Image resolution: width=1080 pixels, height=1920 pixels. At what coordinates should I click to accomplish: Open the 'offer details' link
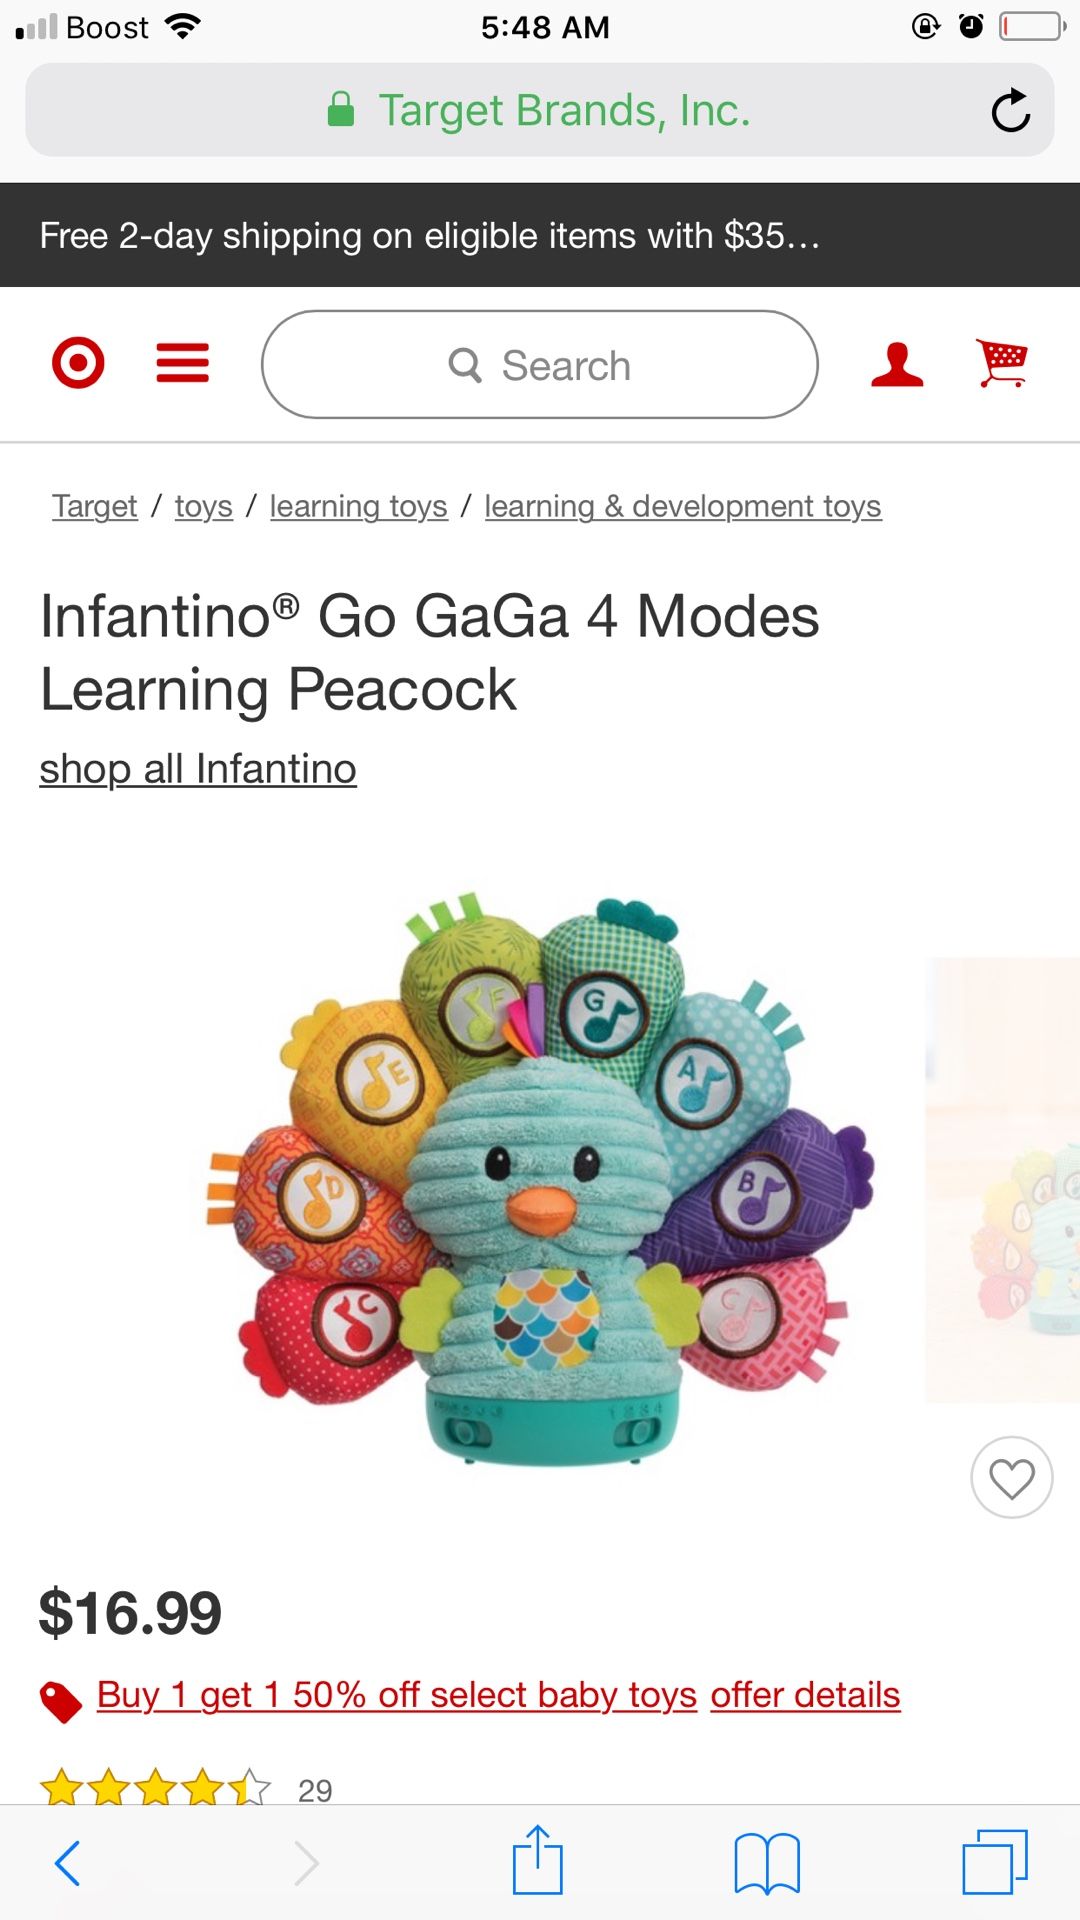(x=806, y=1695)
